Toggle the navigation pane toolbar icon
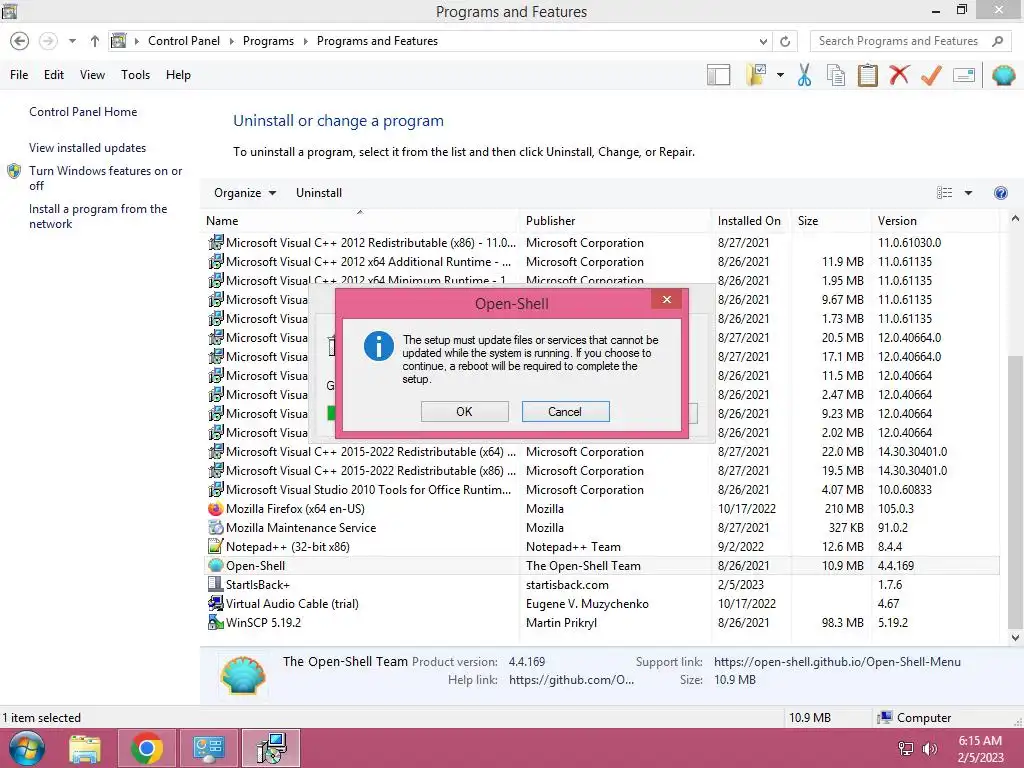 (x=718, y=75)
